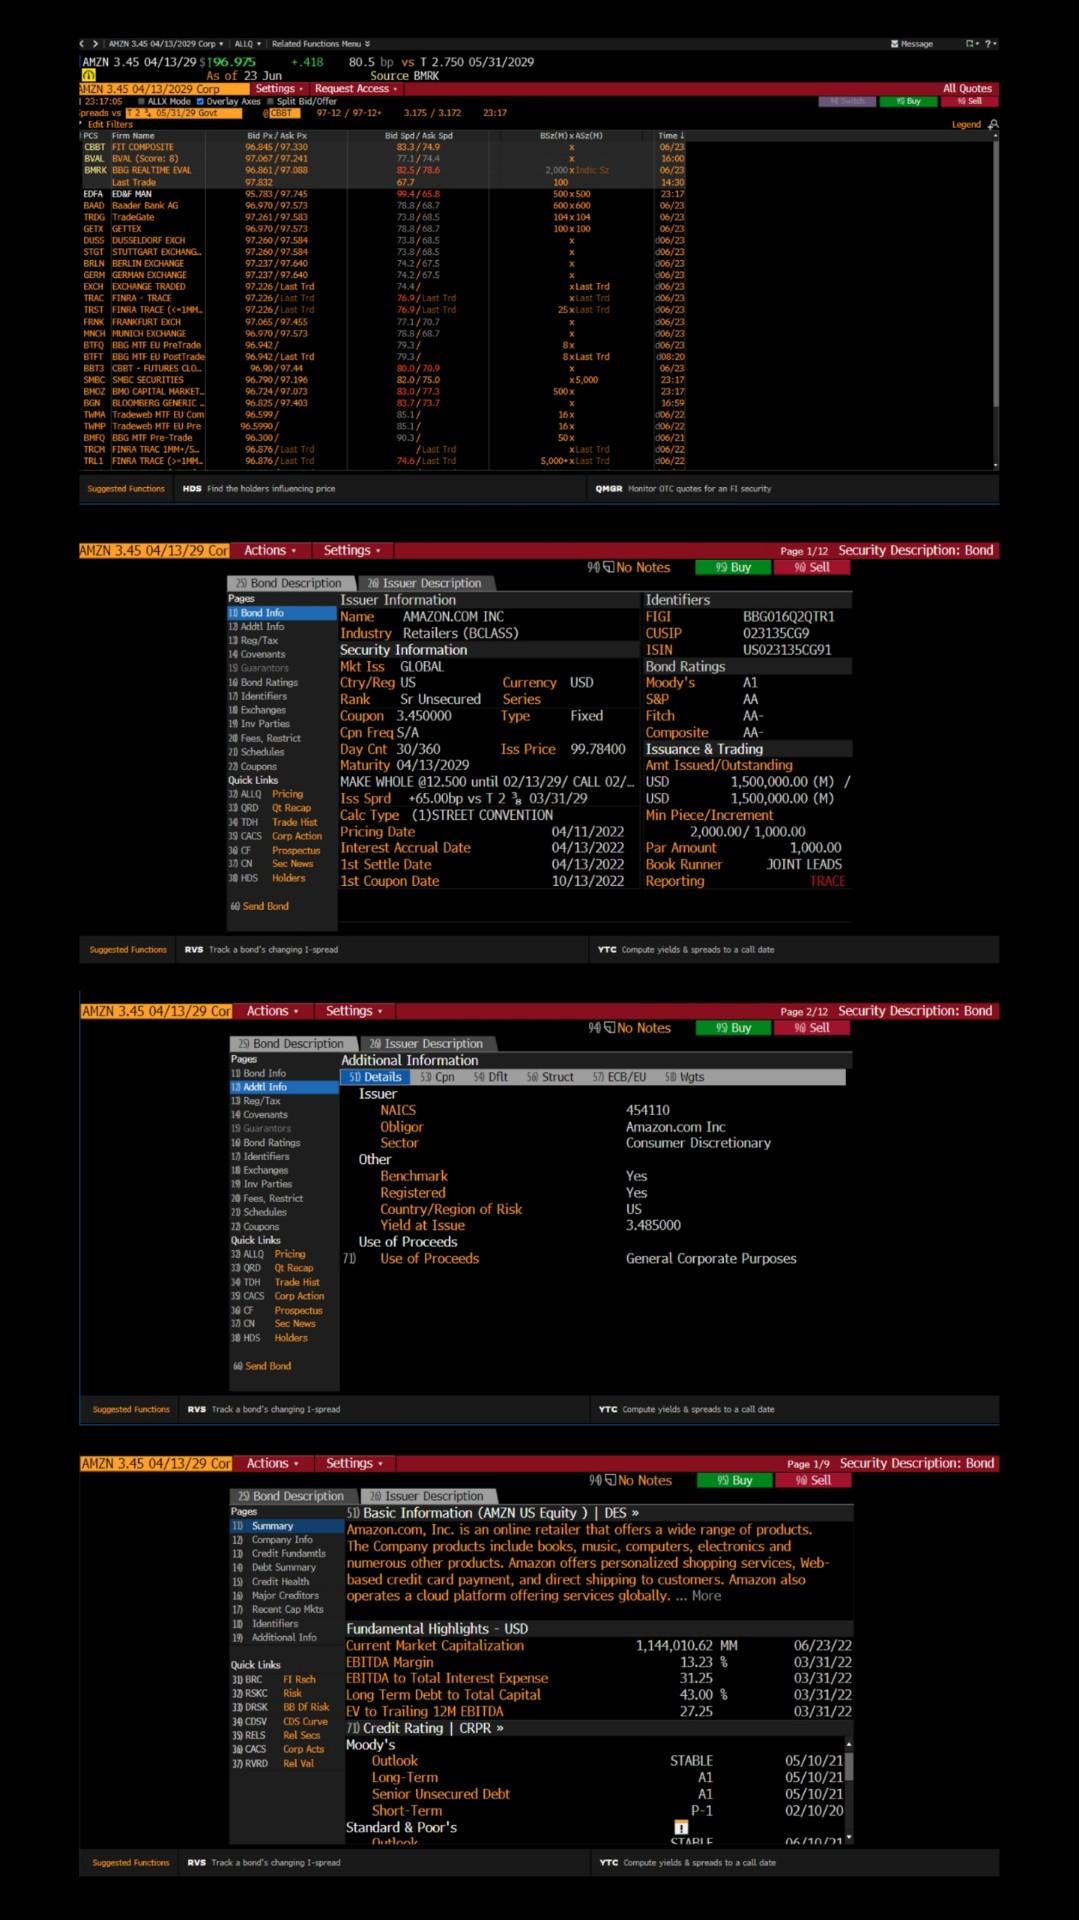Click the green Buy button in the ALLQ quotes panel

coord(909,101)
